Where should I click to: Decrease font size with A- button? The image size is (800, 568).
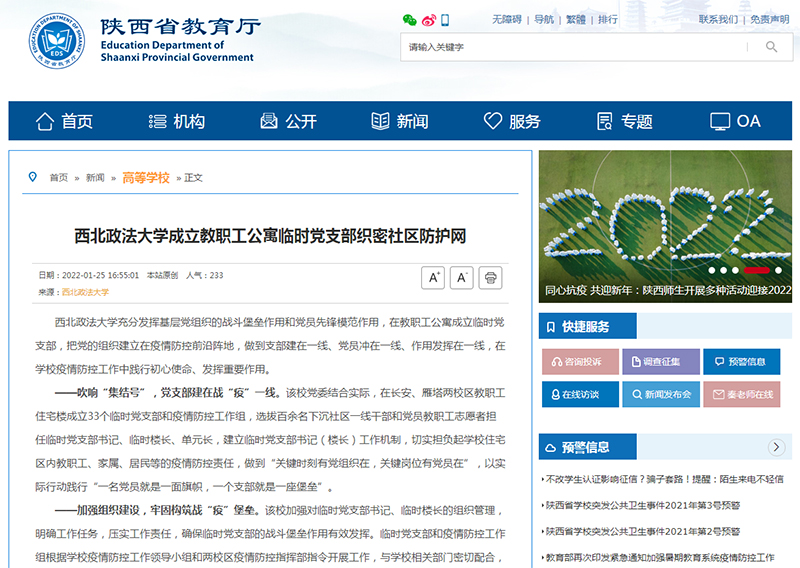(x=461, y=278)
